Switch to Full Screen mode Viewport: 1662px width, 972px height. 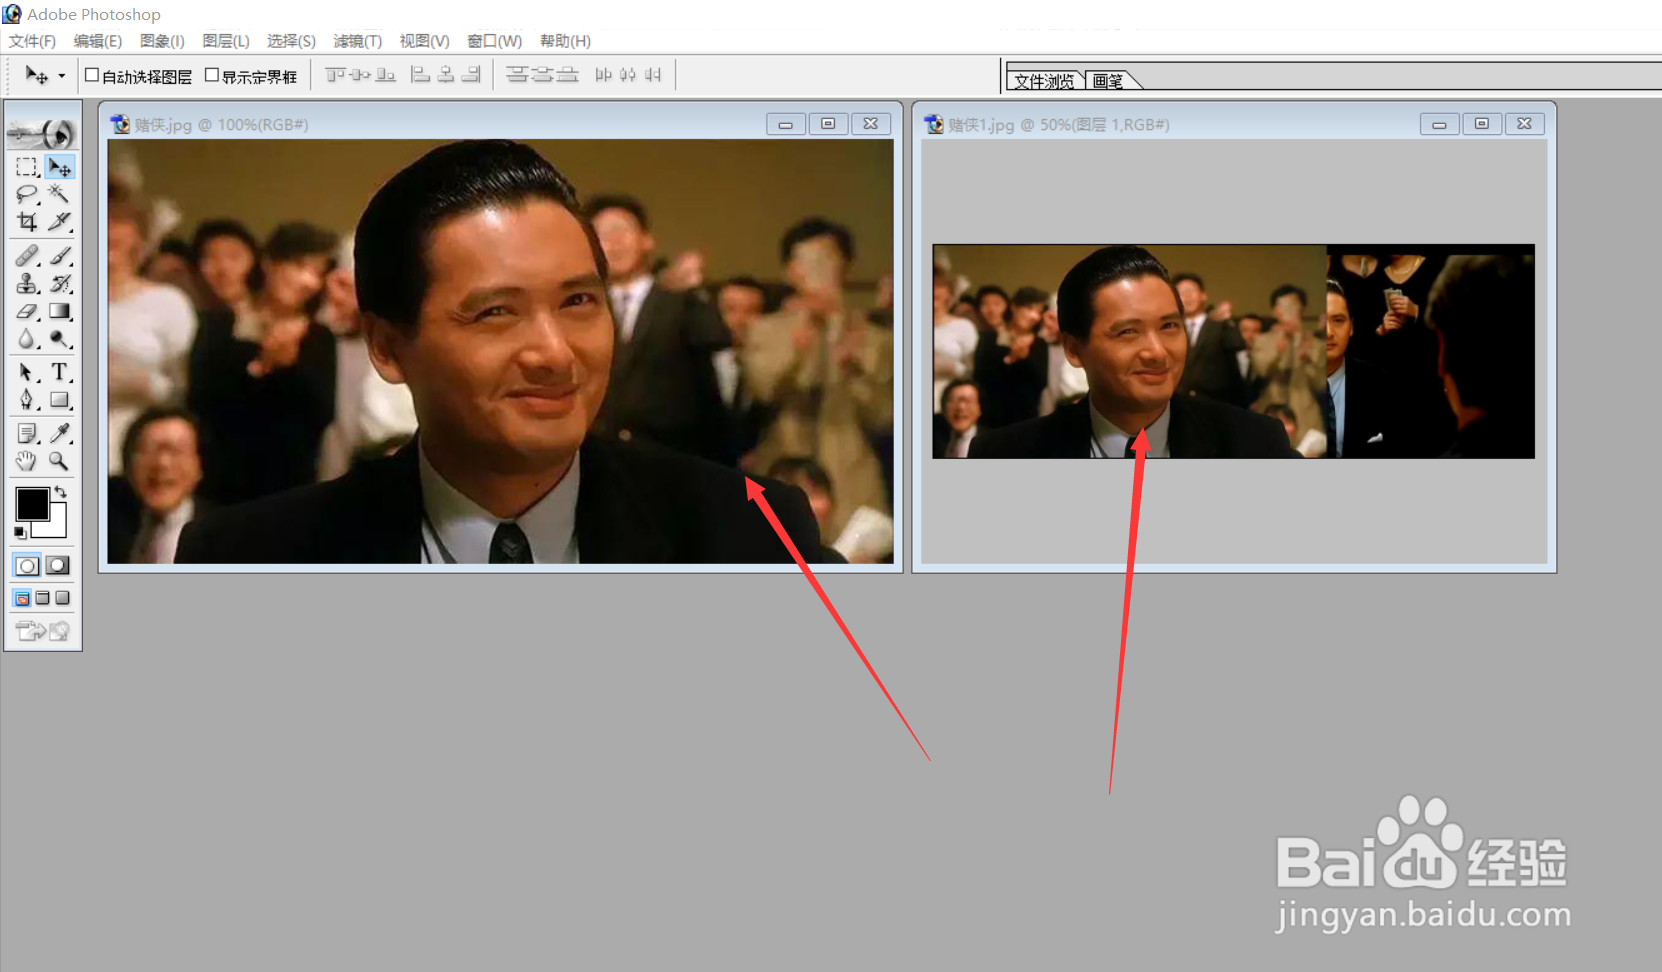pyautogui.click(x=62, y=598)
